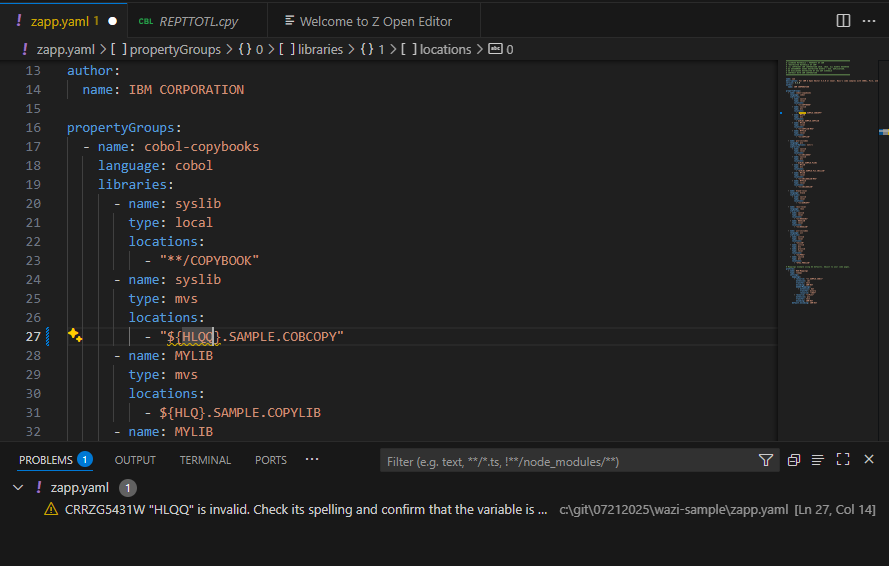
Task: Click the vertical scrollbar marker in editor
Action: tap(883, 132)
